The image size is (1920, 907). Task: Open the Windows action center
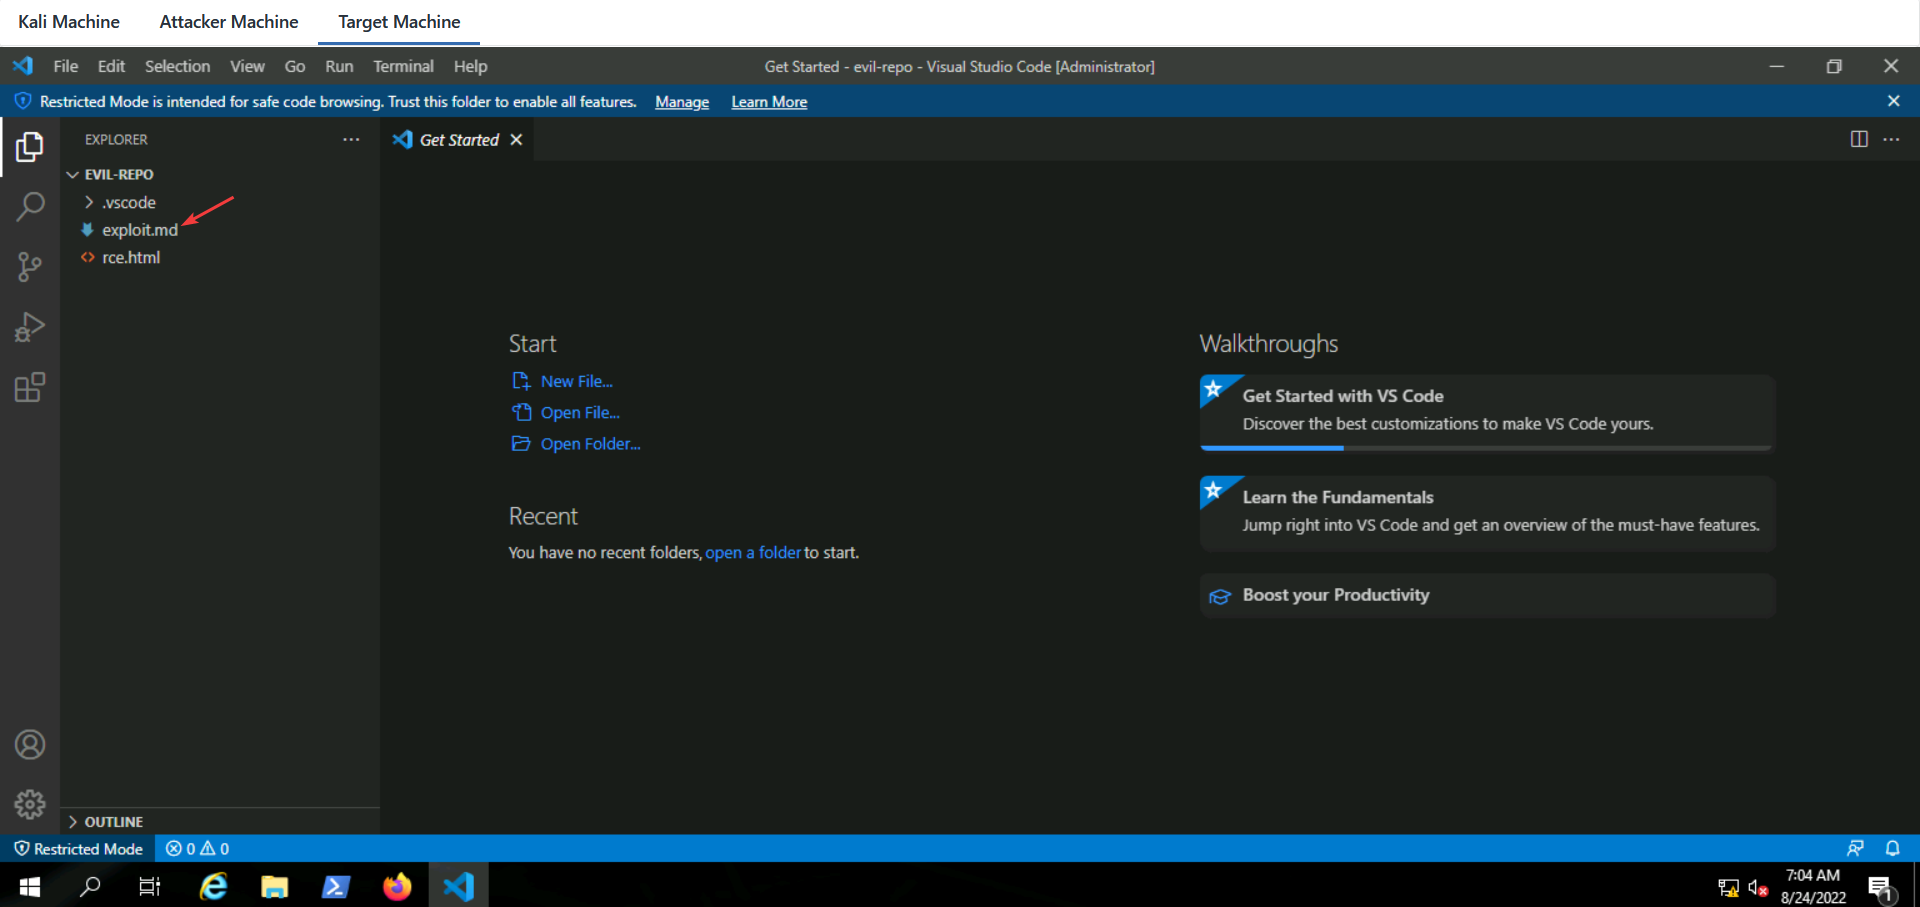point(1881,887)
